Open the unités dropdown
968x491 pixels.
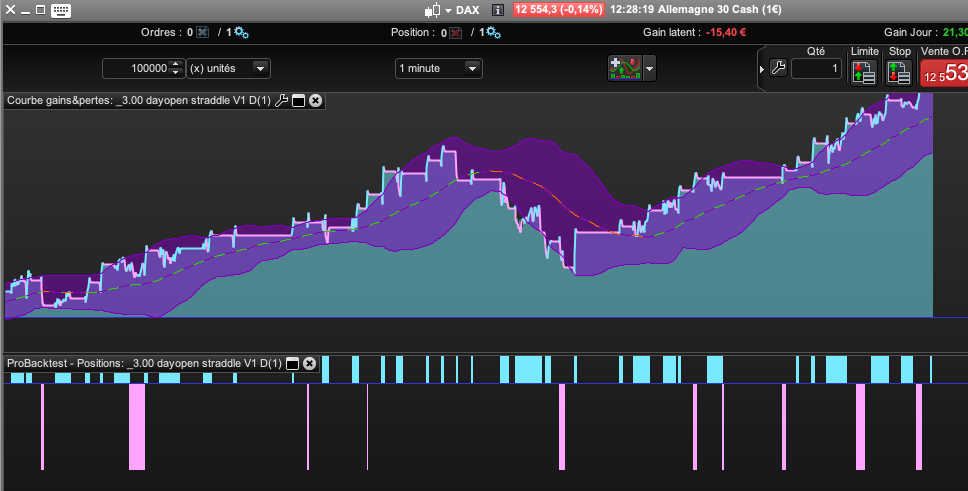pos(261,68)
